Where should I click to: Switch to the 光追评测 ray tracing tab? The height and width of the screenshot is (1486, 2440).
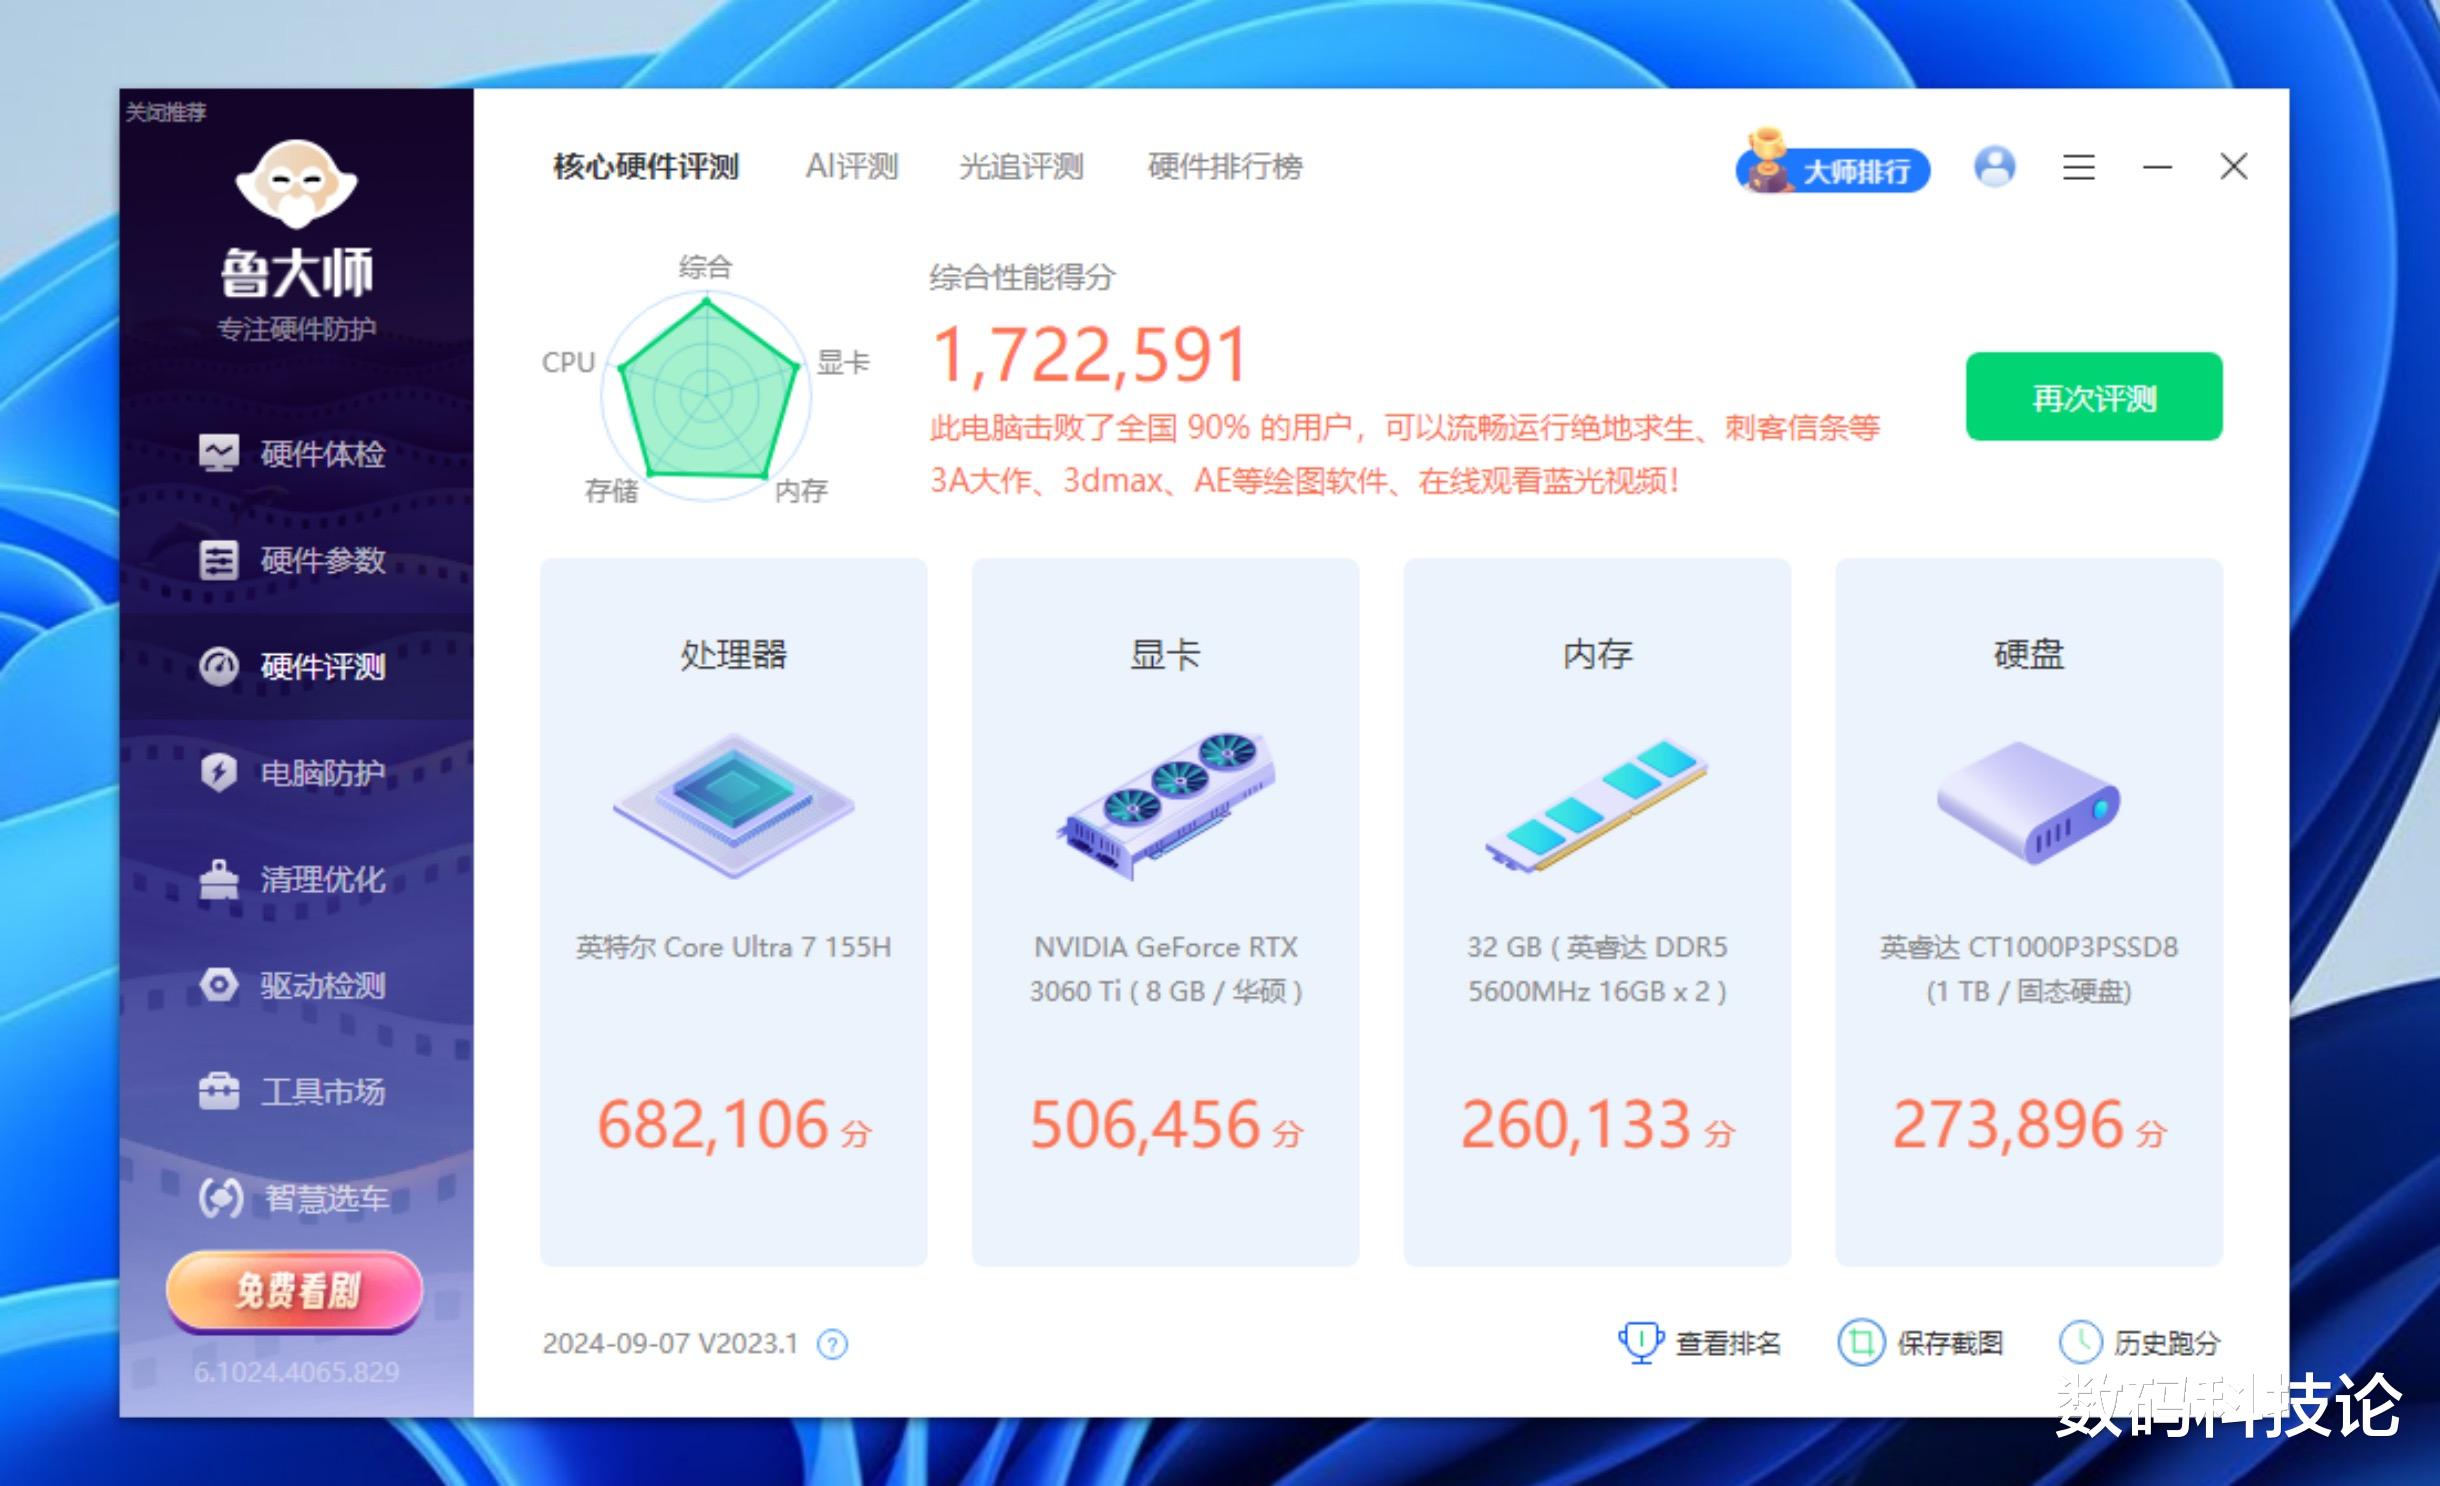coord(1021,166)
